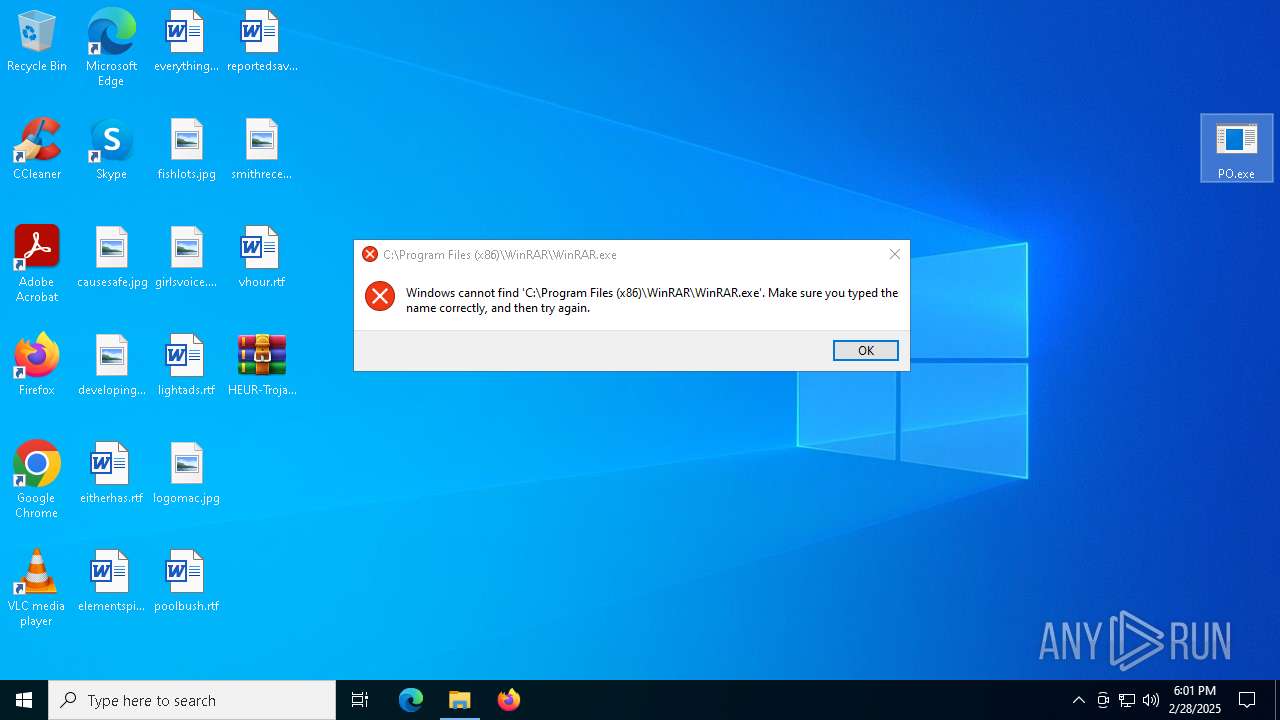Viewport: 1280px width, 720px height.
Task: Select the Google Chrome desktop shortcut
Action: pyautogui.click(x=37, y=480)
